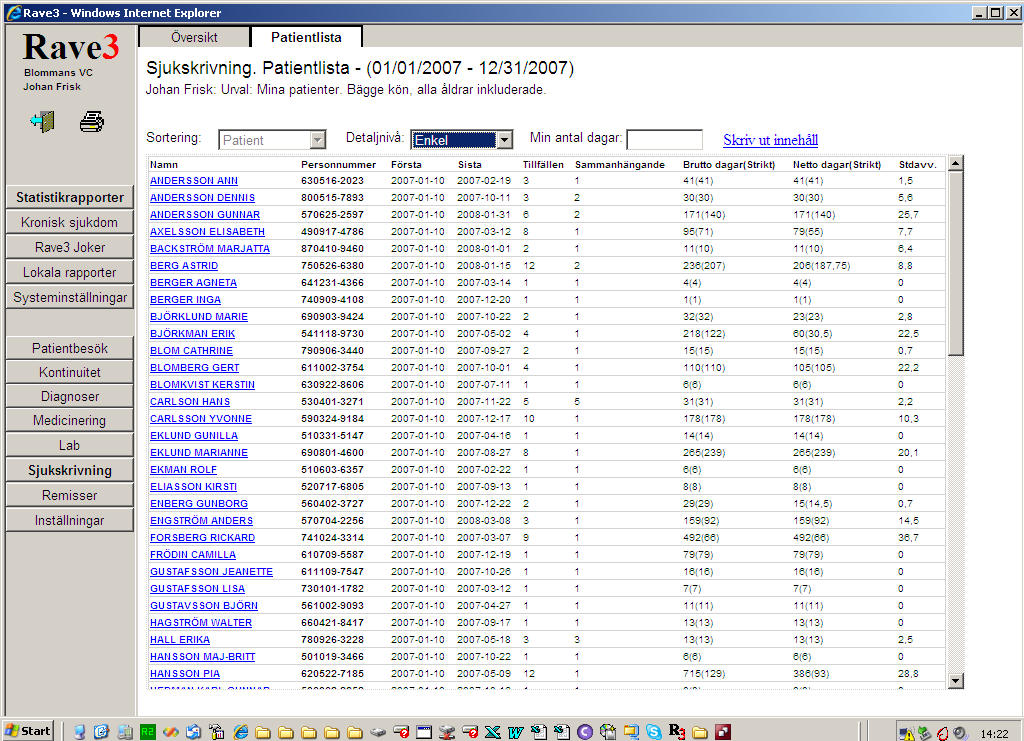The width and height of the screenshot is (1024, 741).
Task: Open Lokala rapporter in sidebar
Action: [70, 272]
